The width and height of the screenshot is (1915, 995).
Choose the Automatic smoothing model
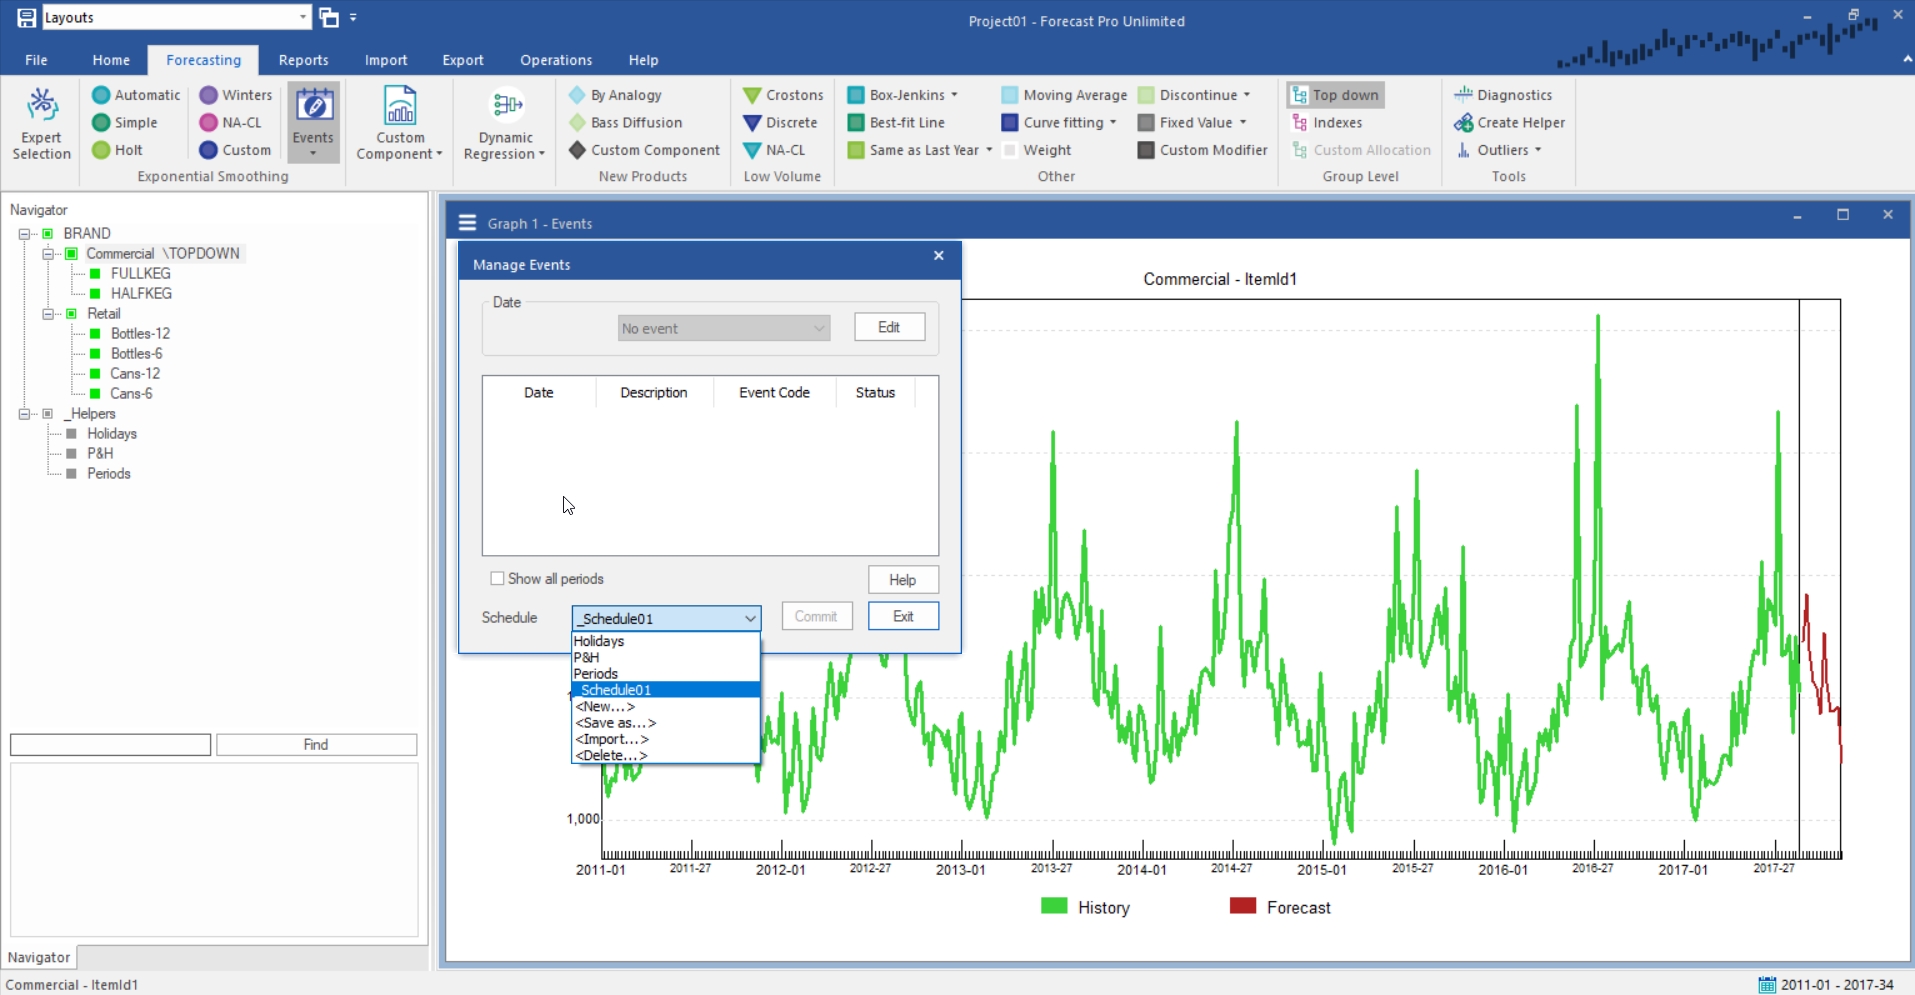(136, 95)
